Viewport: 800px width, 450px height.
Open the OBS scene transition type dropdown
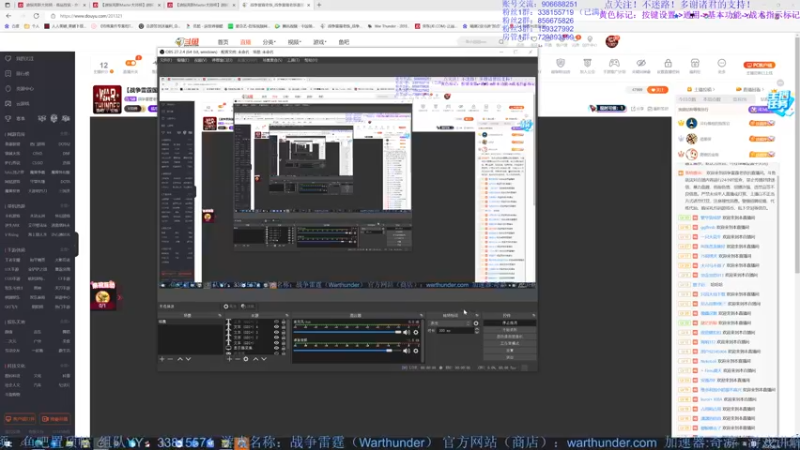[x=449, y=323]
